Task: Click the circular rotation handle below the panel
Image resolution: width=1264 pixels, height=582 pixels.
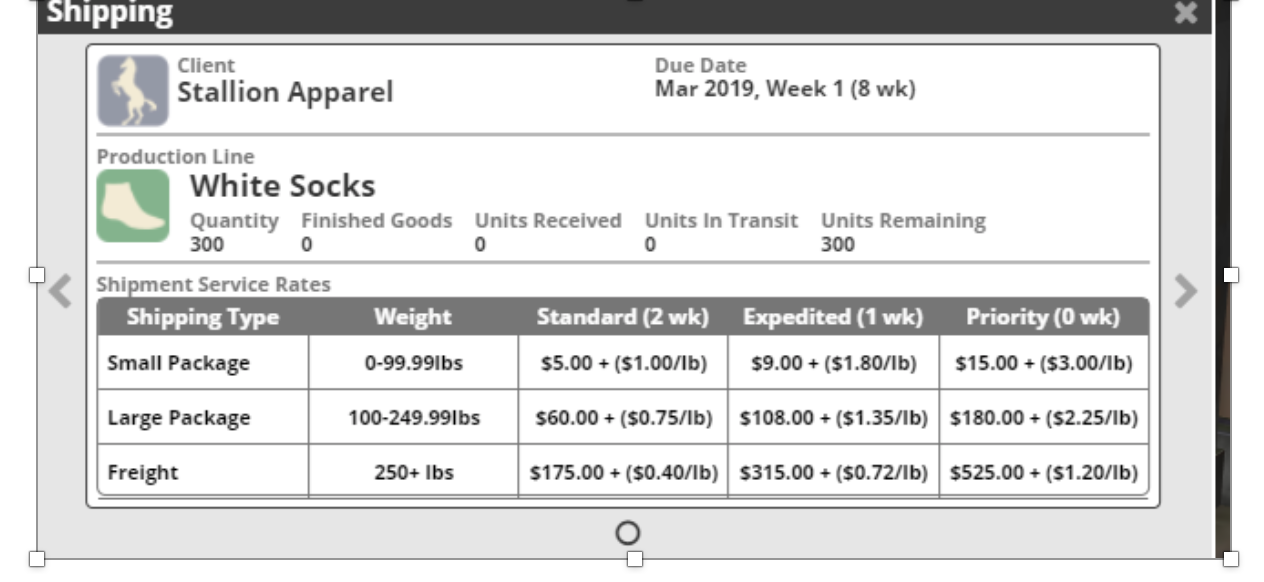Action: coord(628,533)
